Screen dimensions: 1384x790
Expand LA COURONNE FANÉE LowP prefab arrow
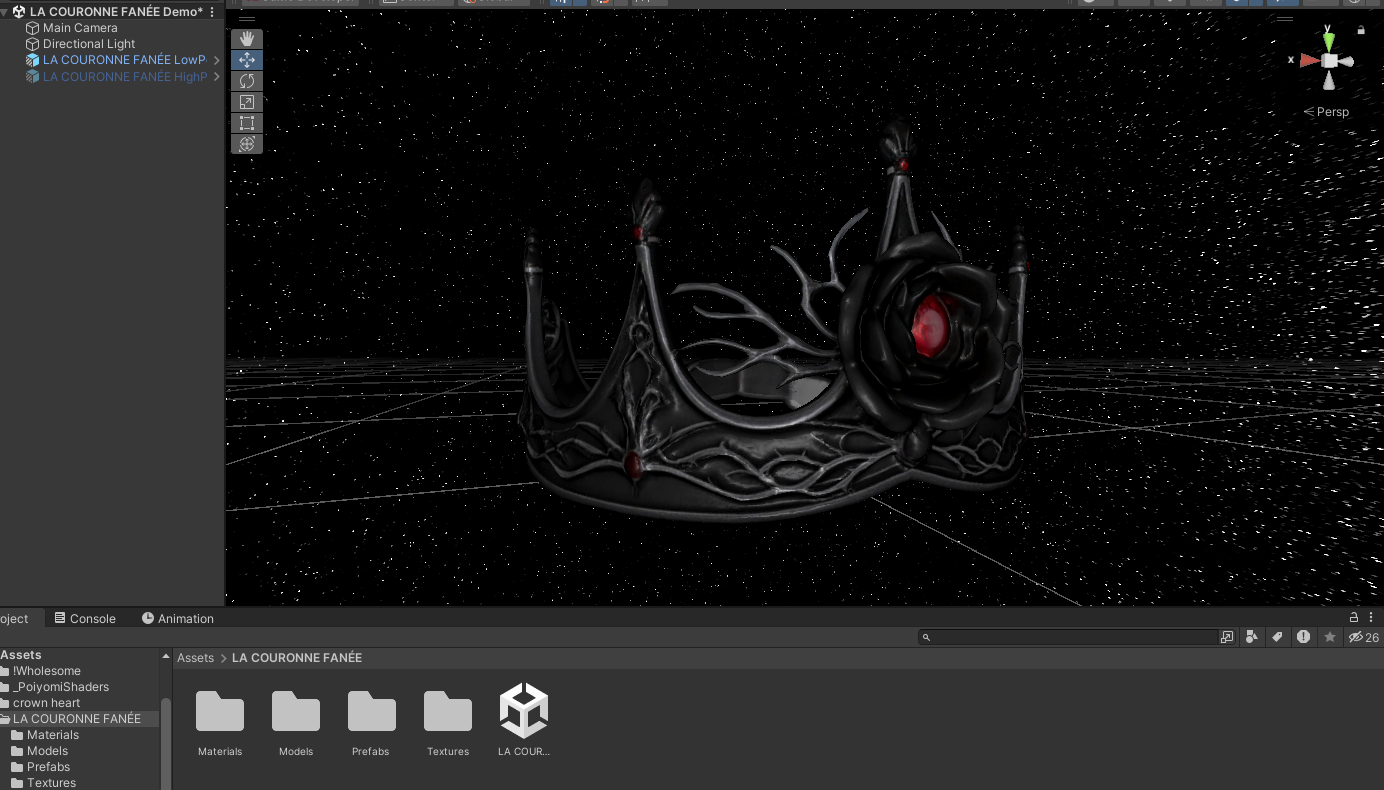coord(217,60)
